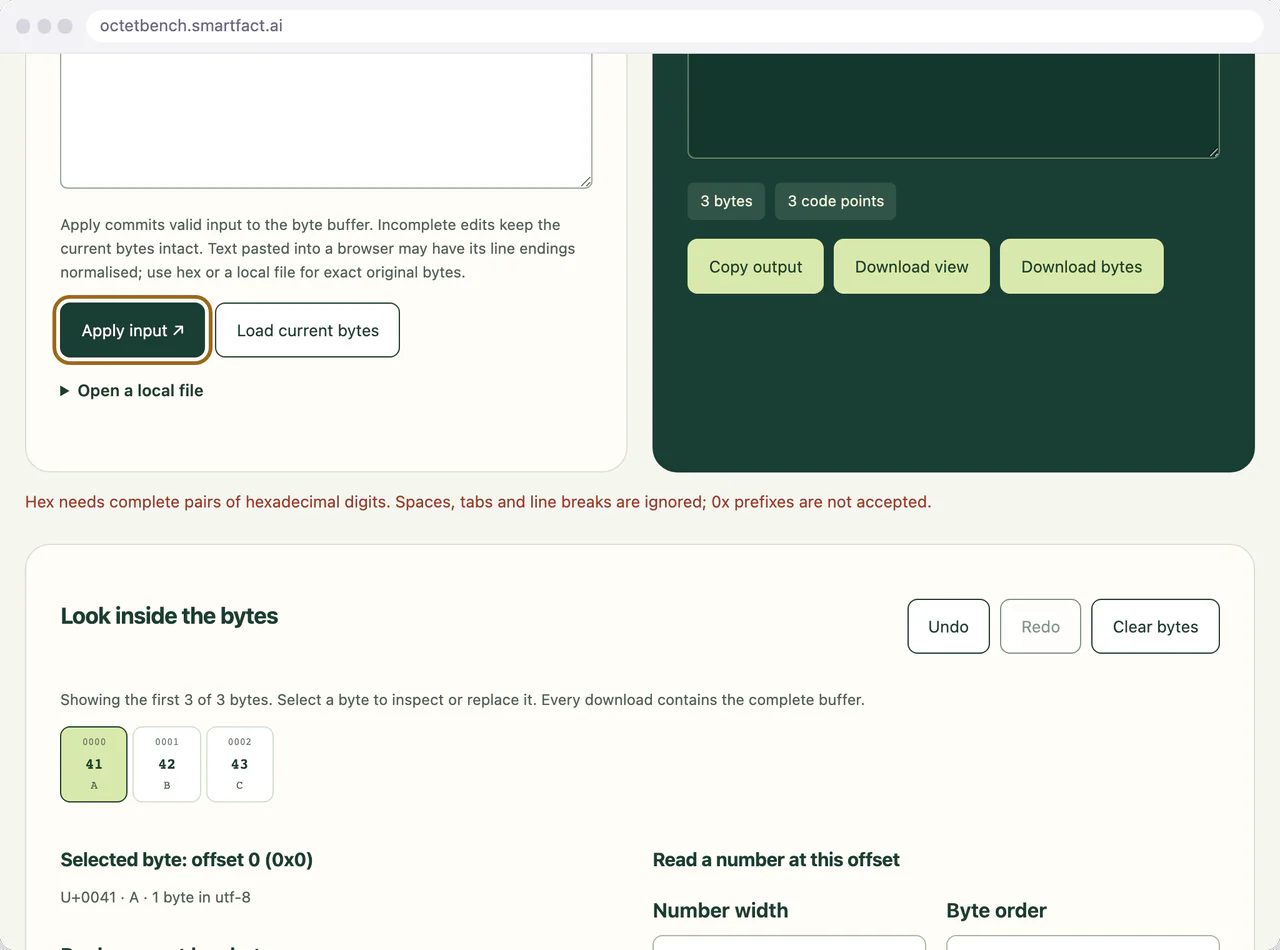Click the browser address bar octetbench.smartfact.ai
Screen dimensions: 1280x950
coord(675,26)
